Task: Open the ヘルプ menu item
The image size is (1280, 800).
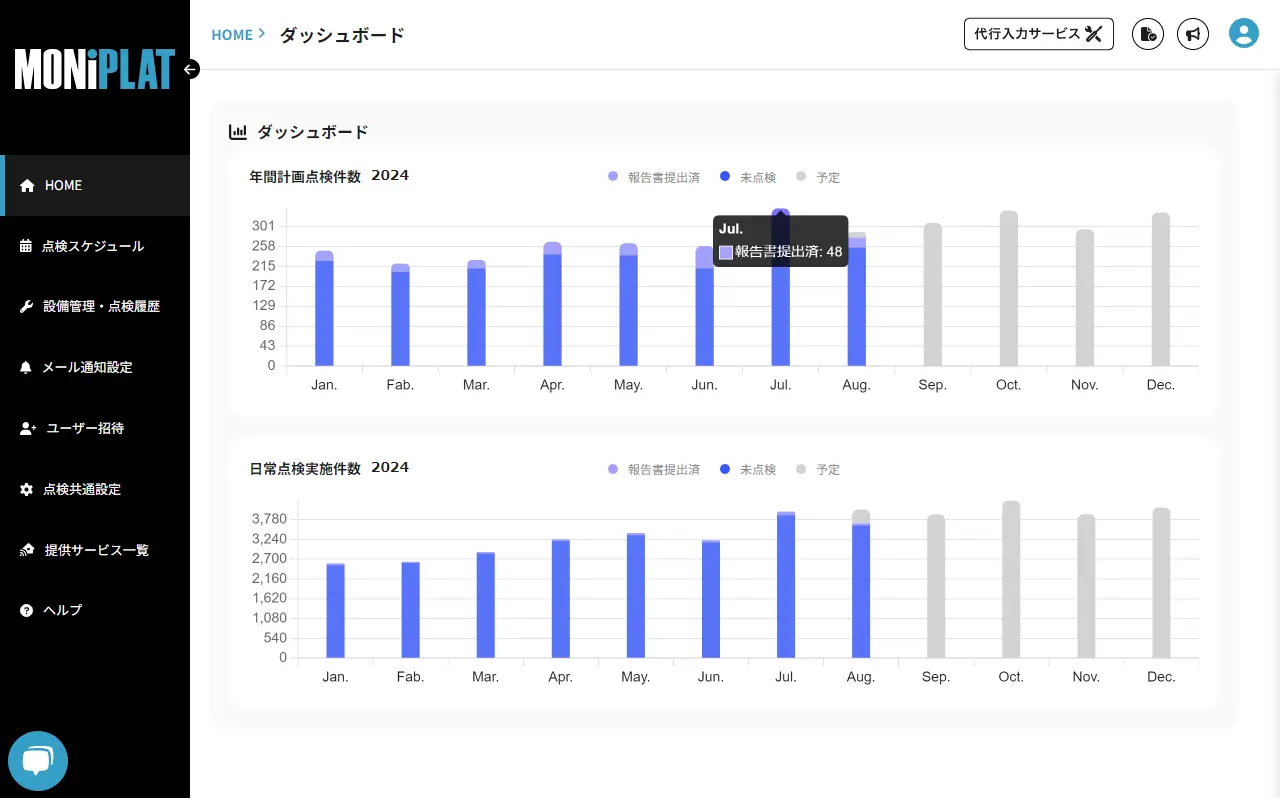Action: (62, 610)
